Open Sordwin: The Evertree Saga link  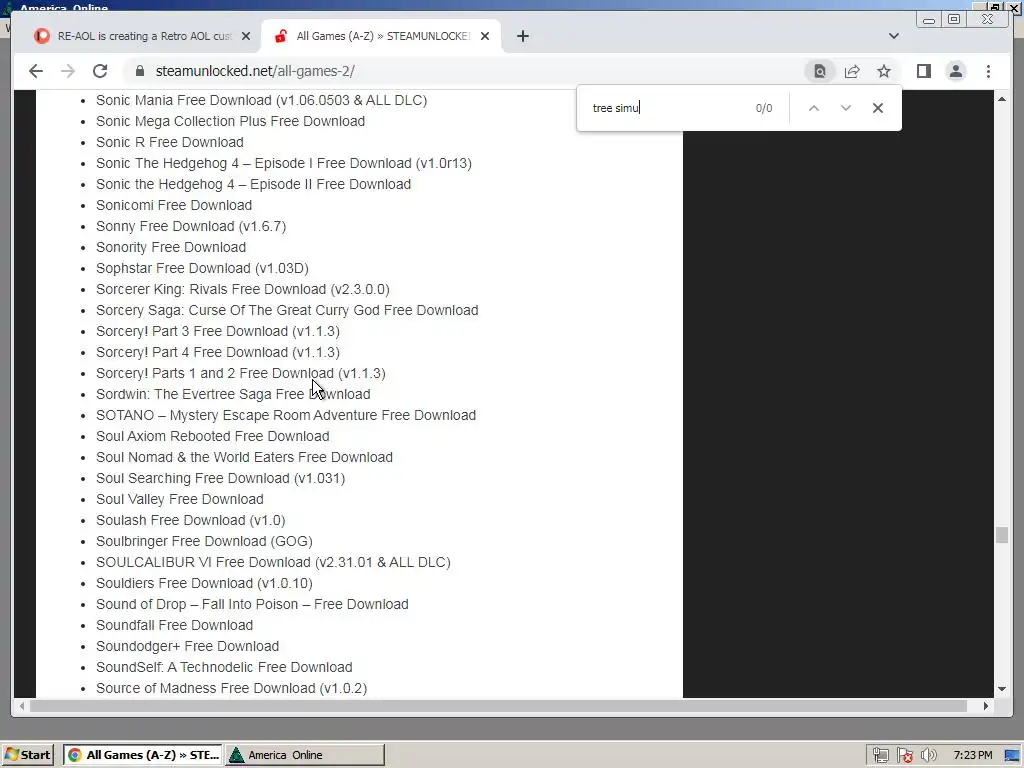click(x=233, y=394)
